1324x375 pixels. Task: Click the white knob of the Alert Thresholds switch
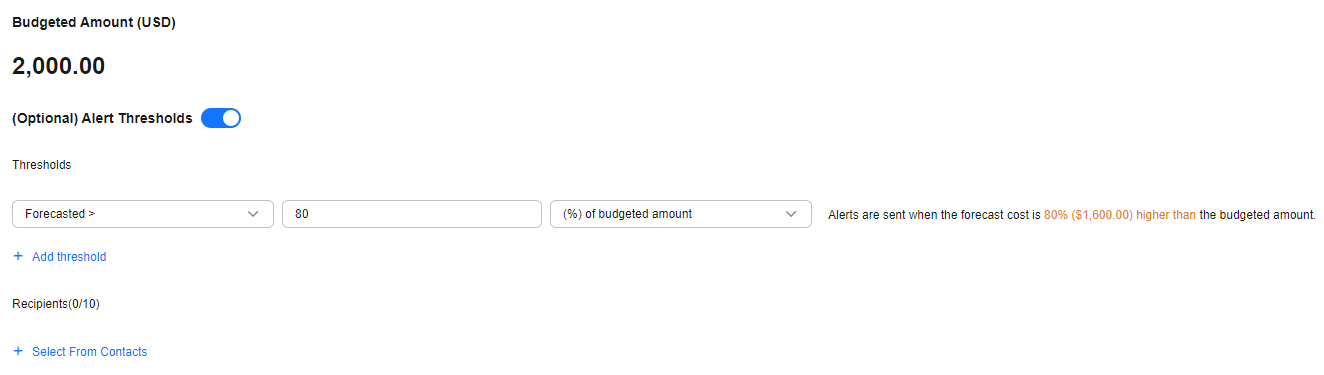pos(231,118)
